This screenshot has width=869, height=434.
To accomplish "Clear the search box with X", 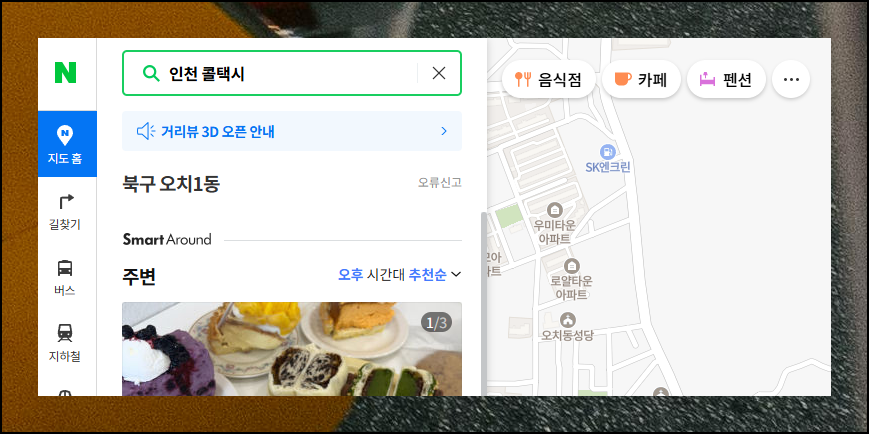I will pos(439,73).
